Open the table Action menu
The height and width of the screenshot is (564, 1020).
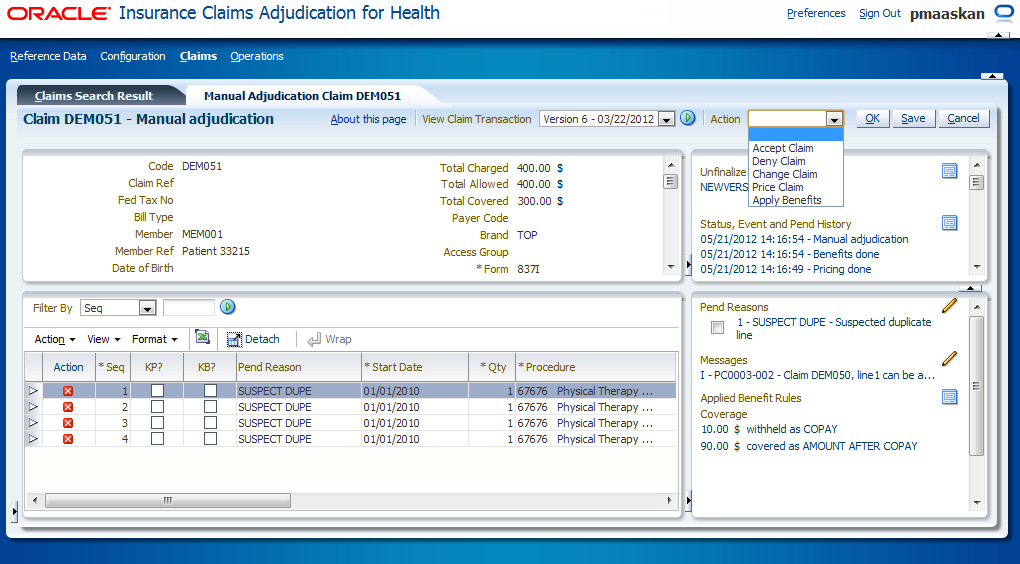[55, 339]
